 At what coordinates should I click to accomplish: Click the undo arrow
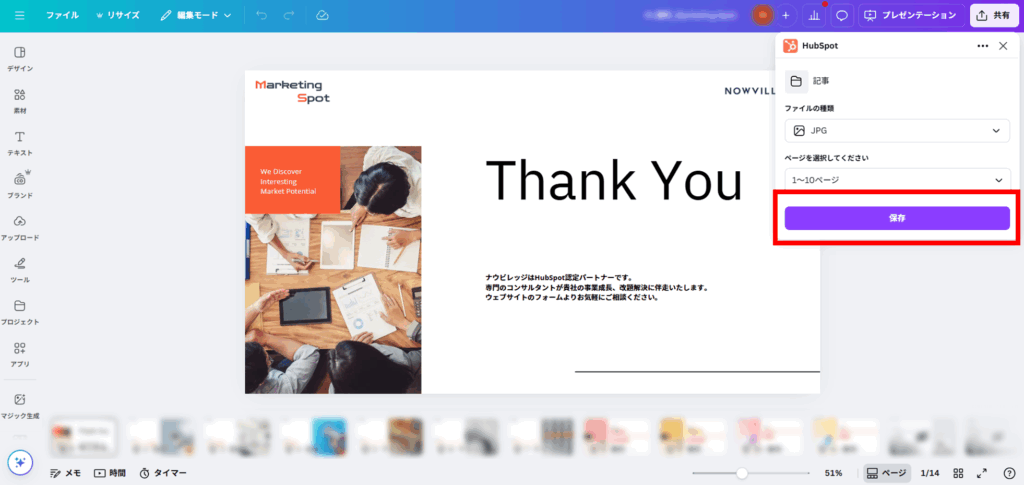[x=262, y=15]
